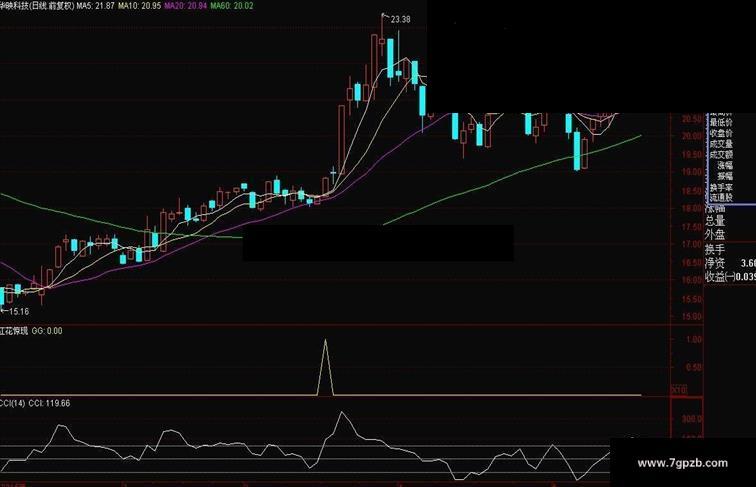Click the GG: 0.00 indicator value

(x=47, y=331)
